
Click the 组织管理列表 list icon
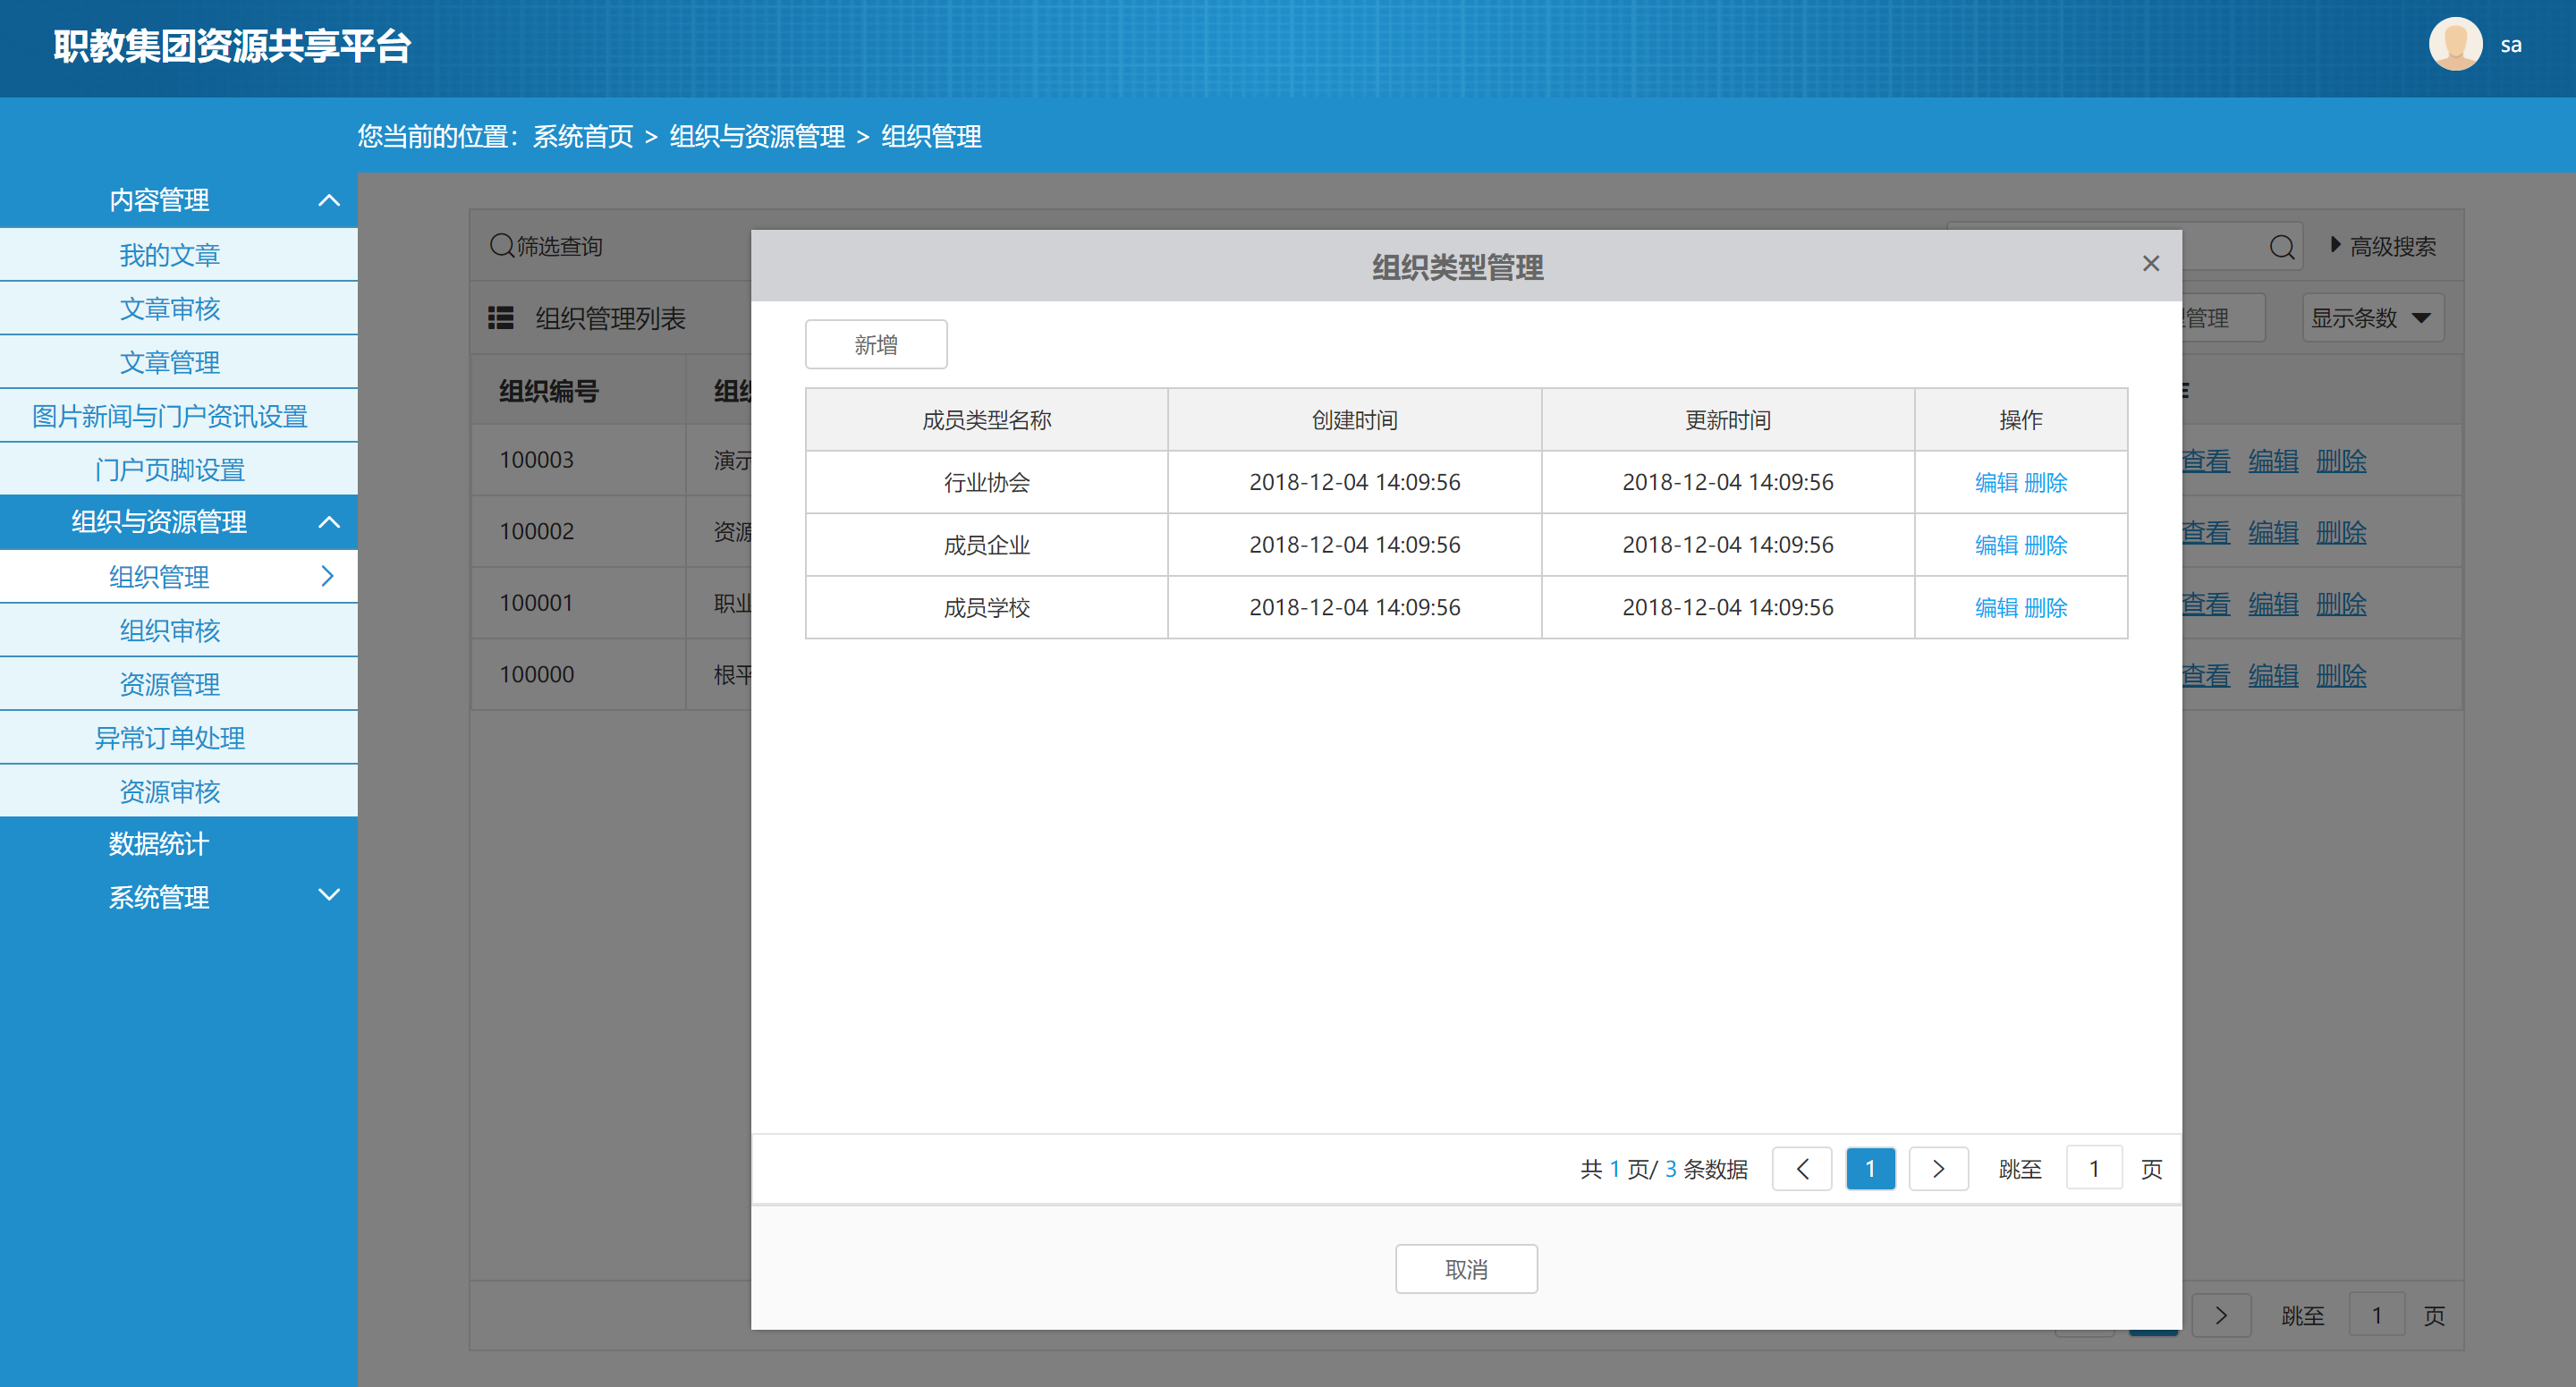point(500,318)
